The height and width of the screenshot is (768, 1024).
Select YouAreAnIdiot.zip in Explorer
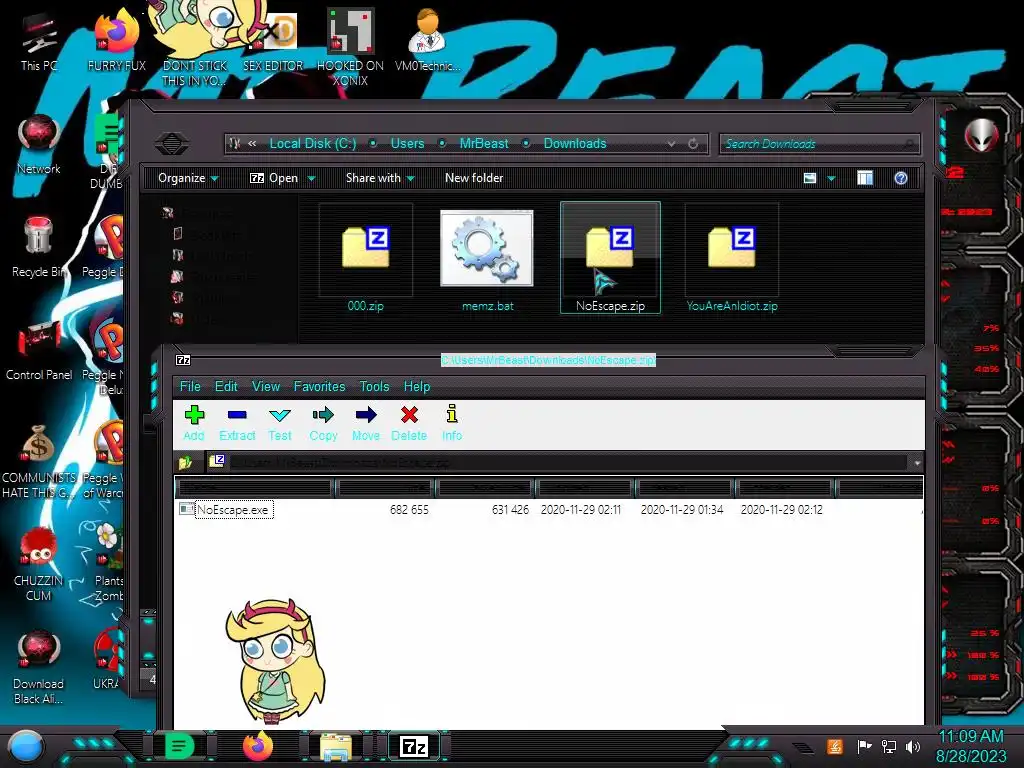coord(732,259)
